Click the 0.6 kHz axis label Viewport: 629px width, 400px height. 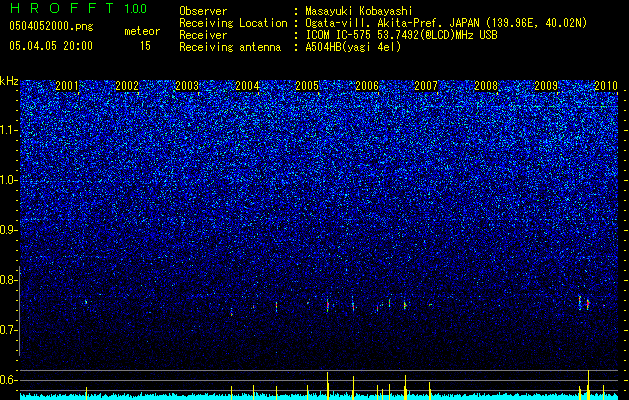coord(9,380)
